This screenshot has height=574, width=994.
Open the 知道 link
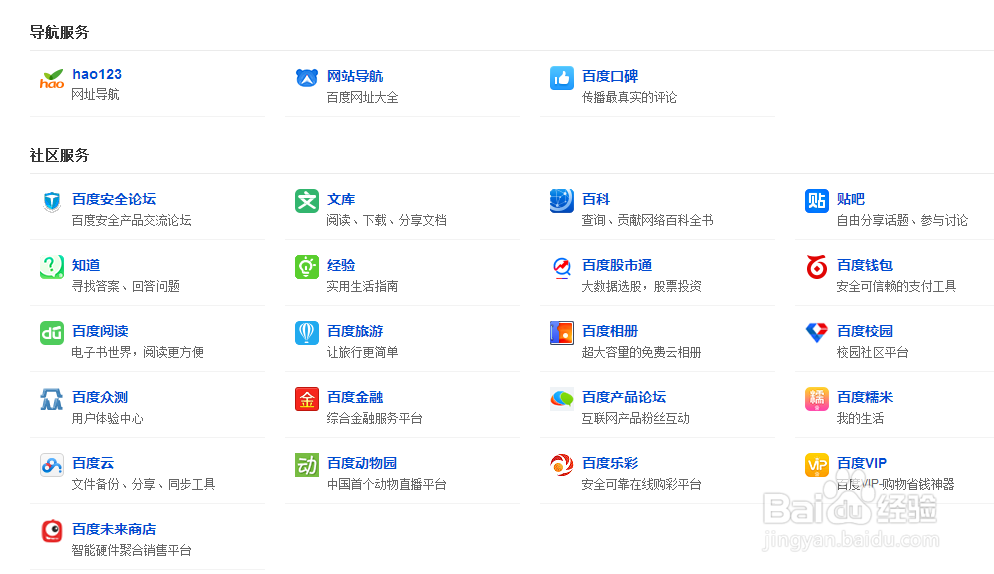coord(86,265)
